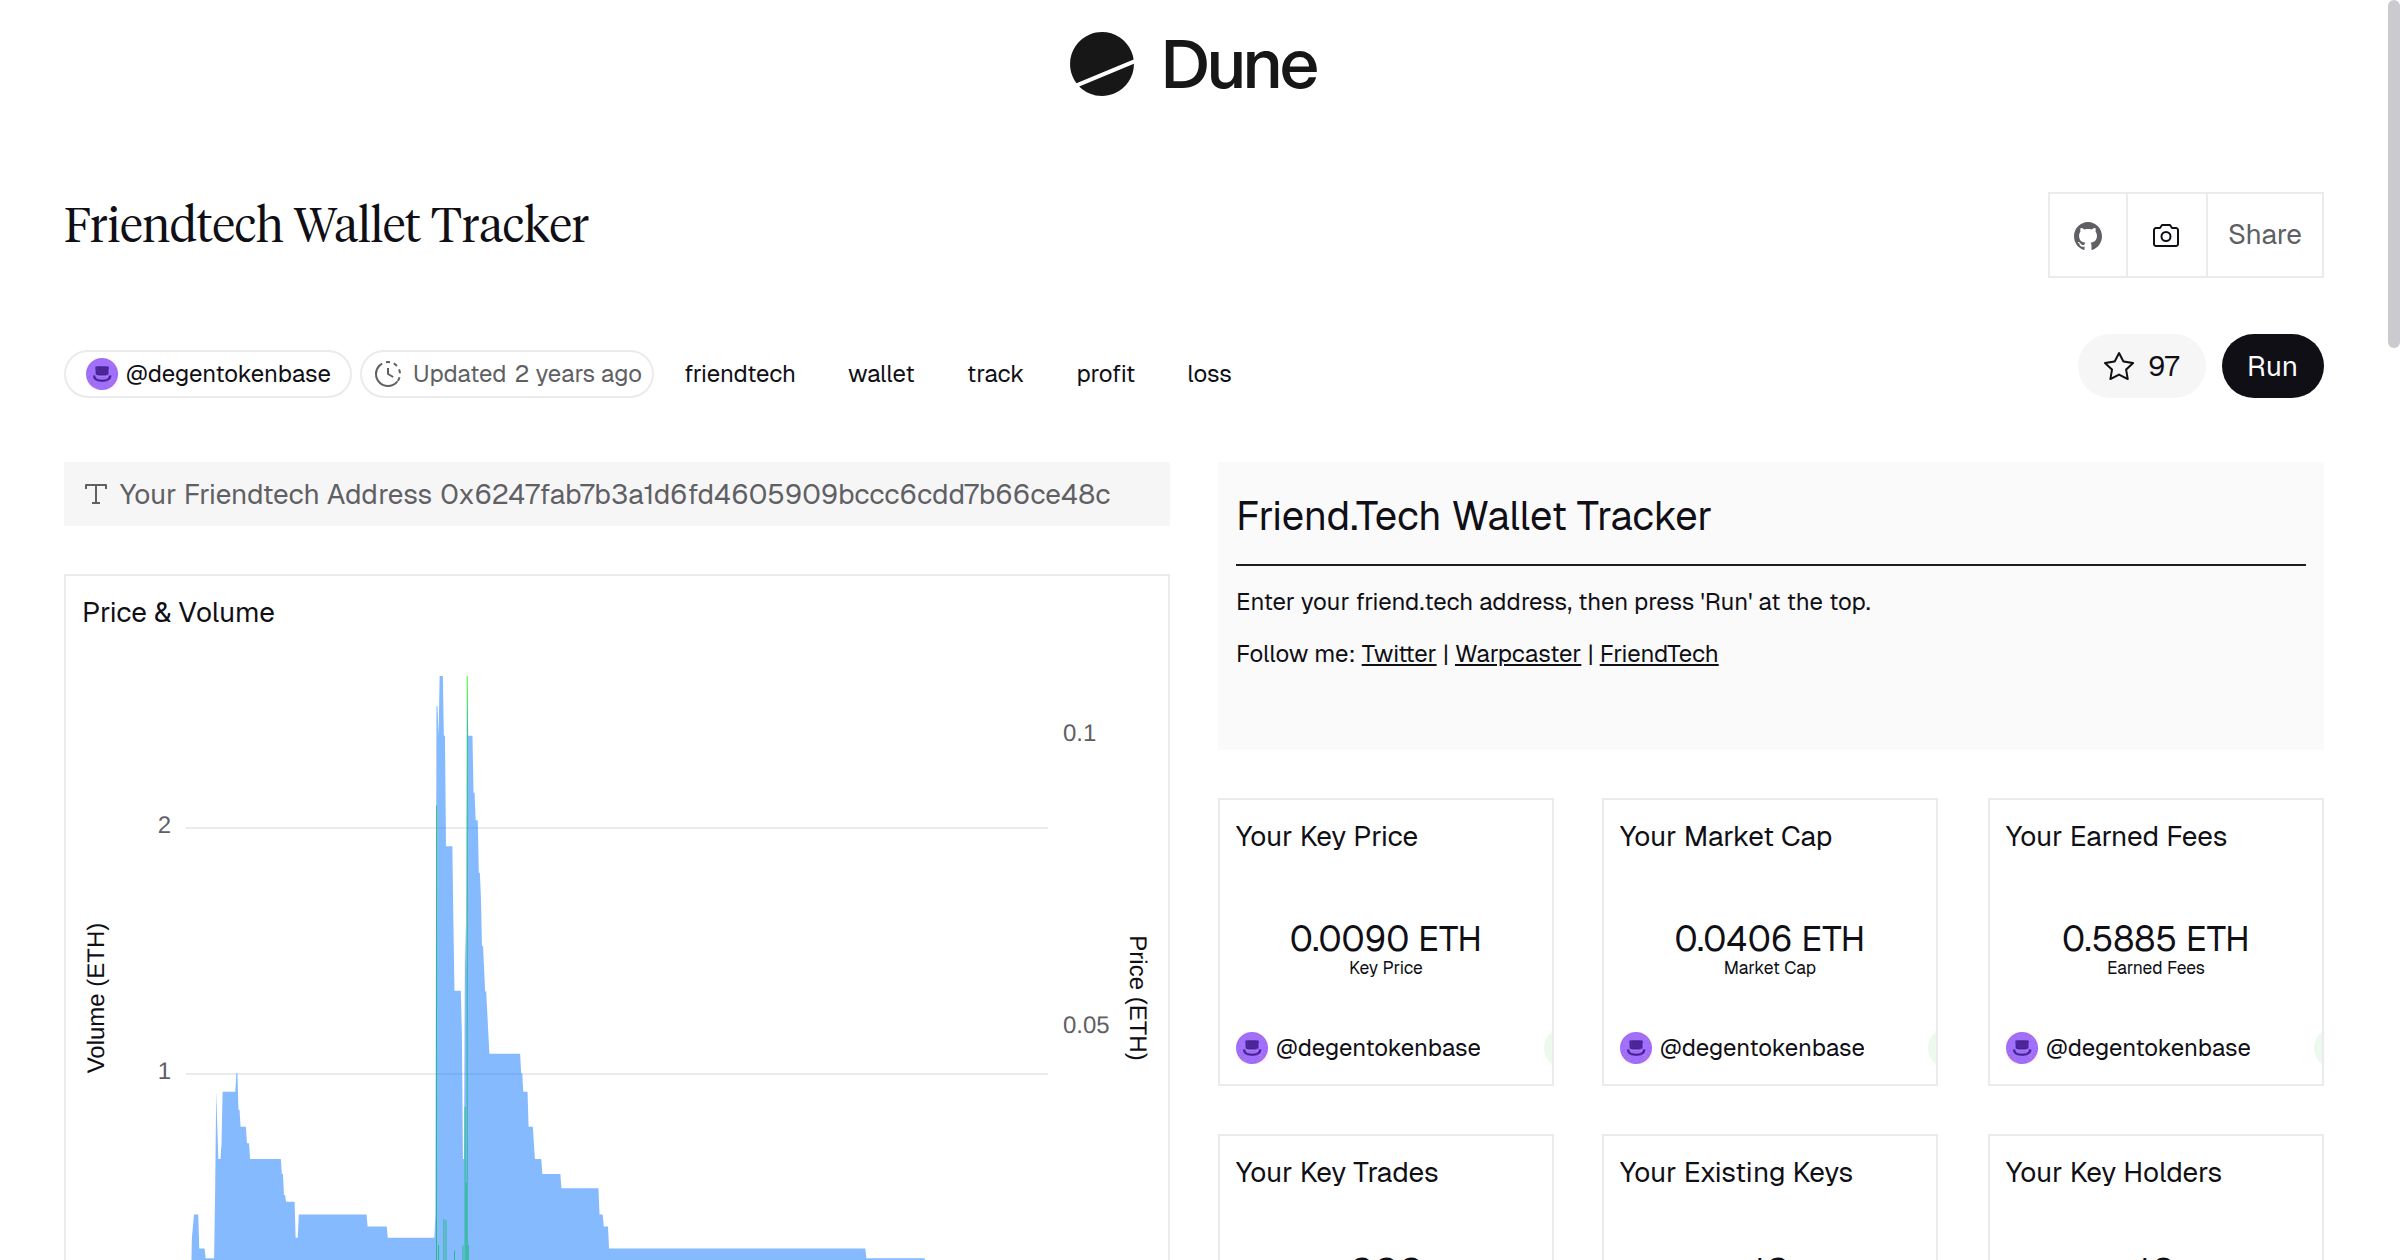
Task: Click the Share button
Action: pos(2264,234)
